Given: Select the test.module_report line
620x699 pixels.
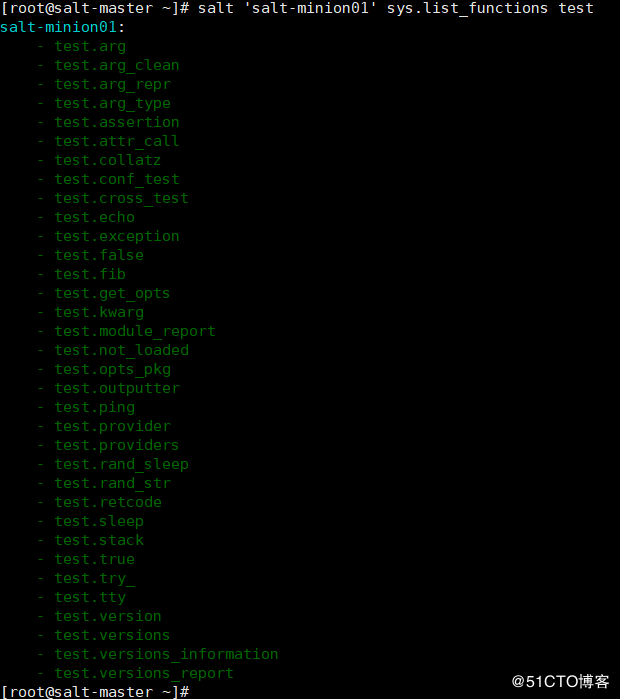Looking at the screenshot, I should (135, 331).
